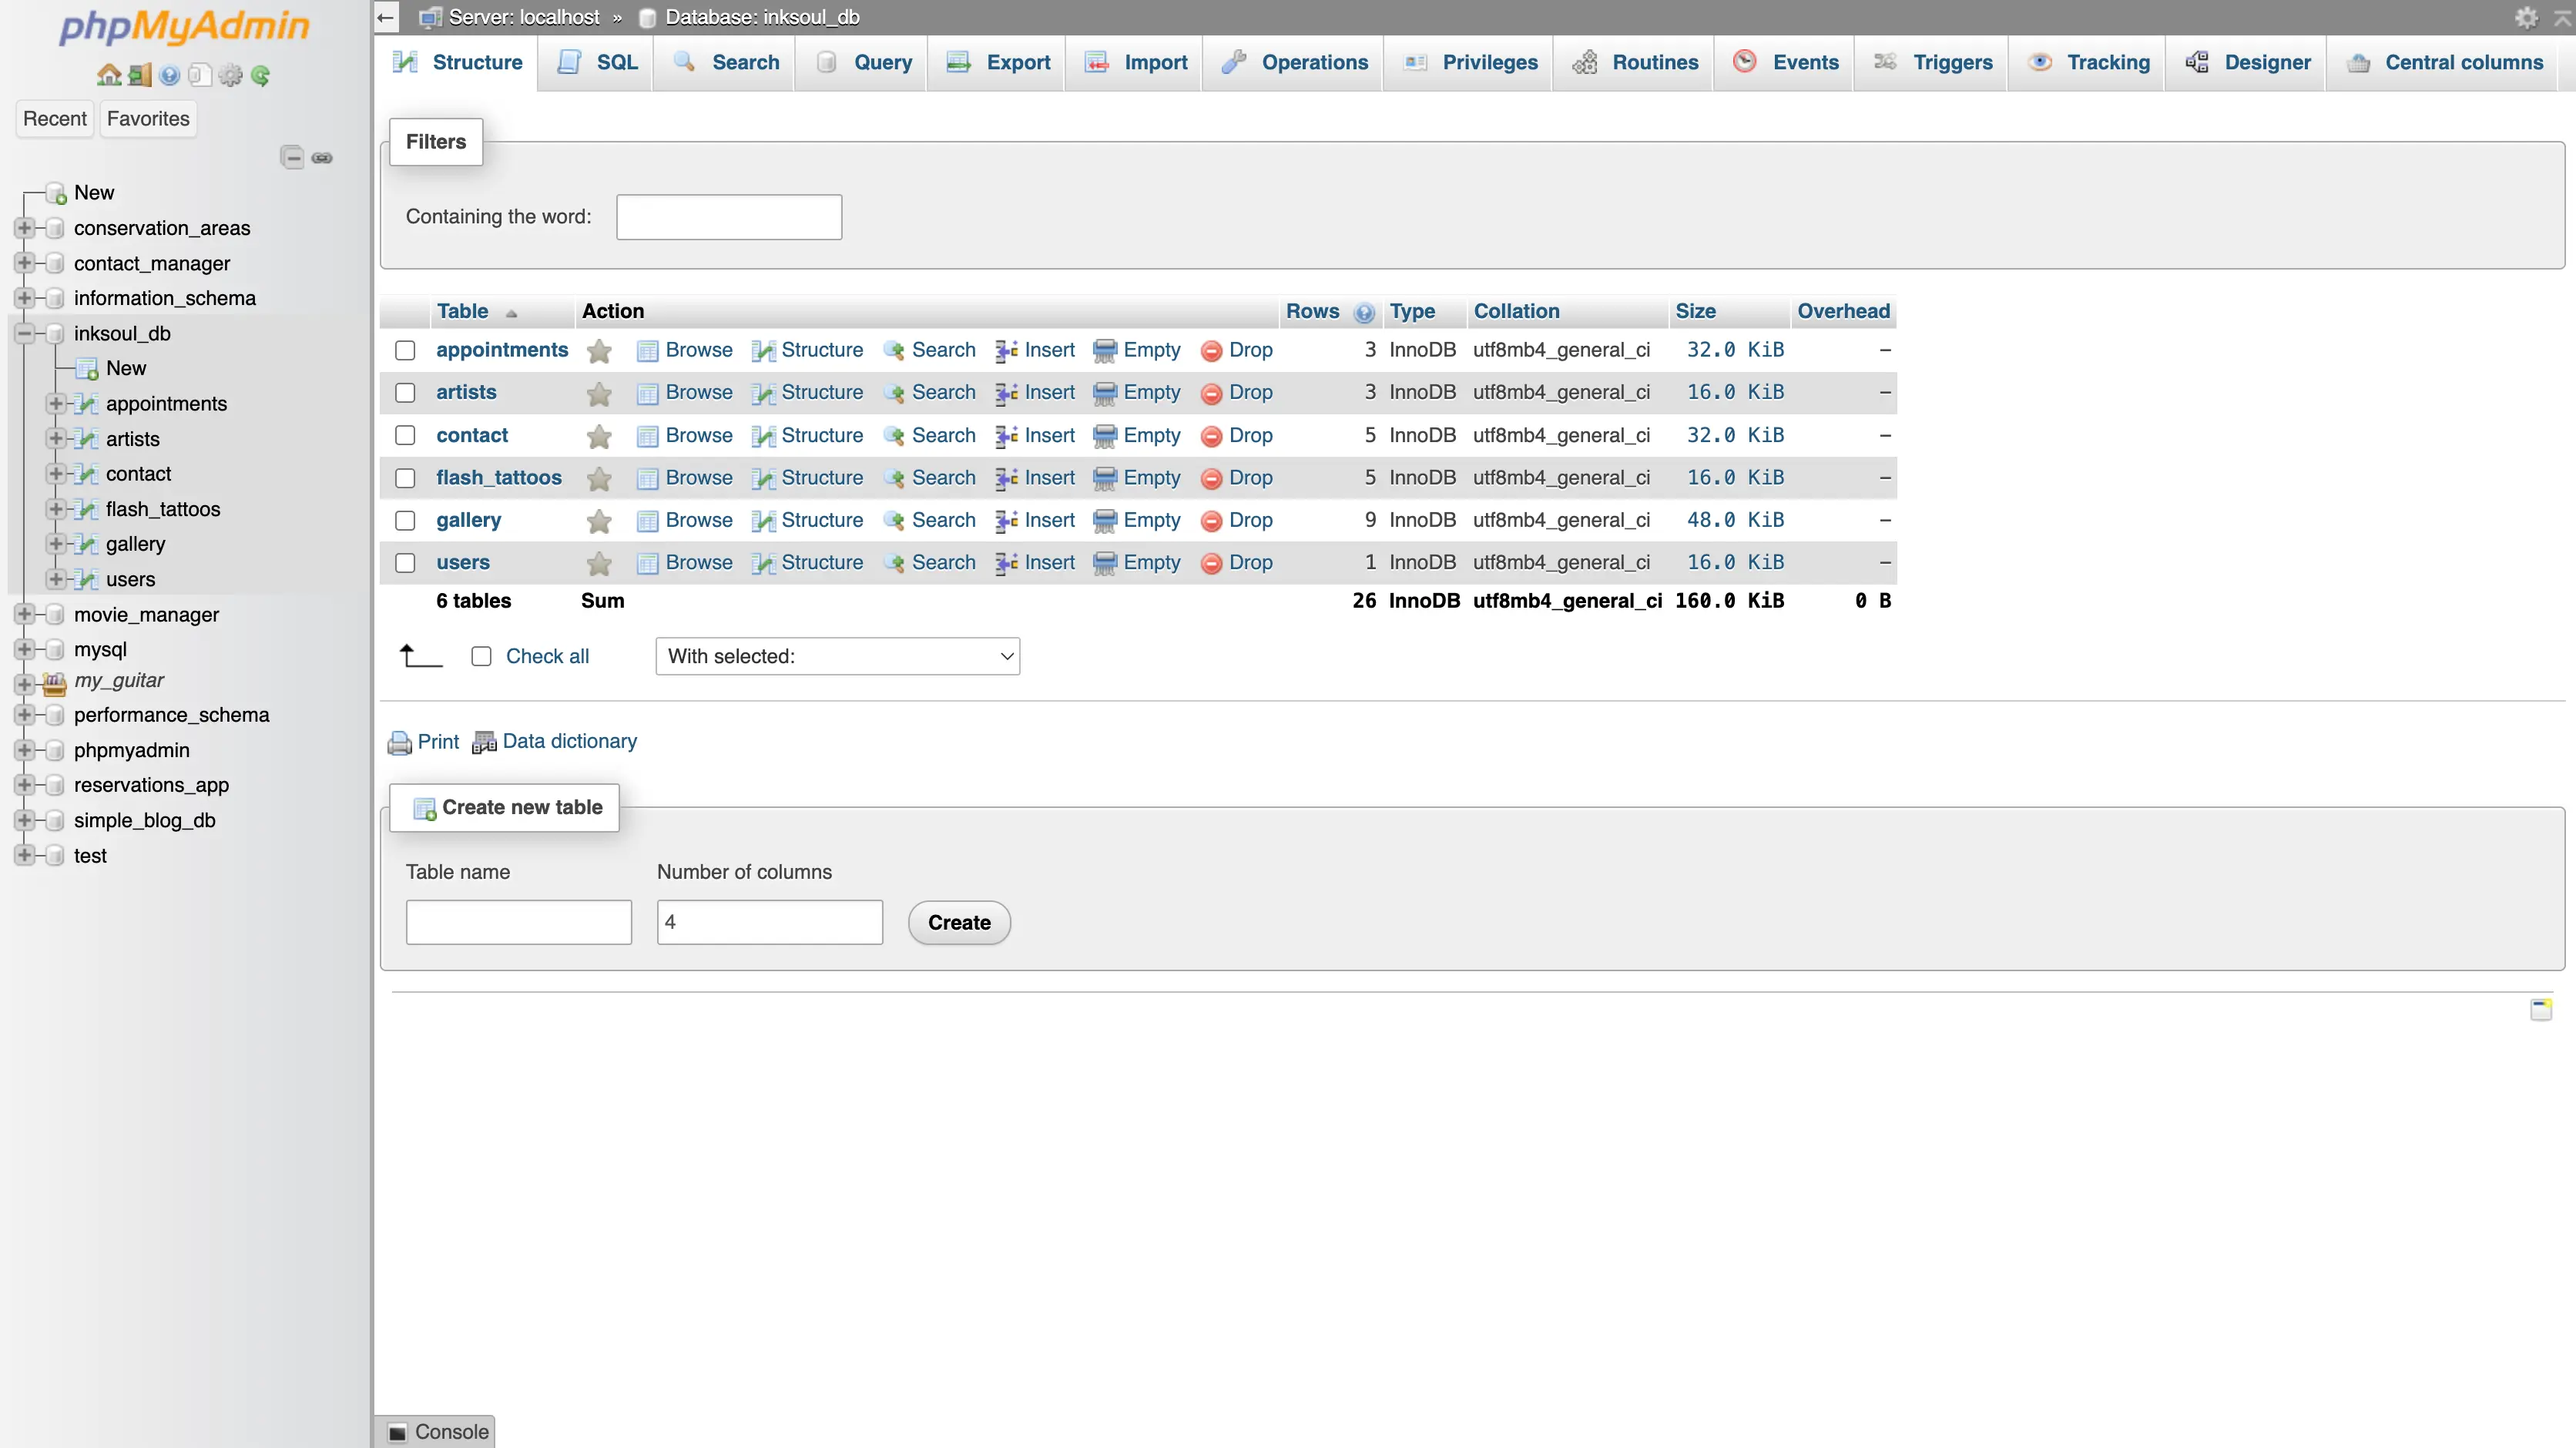This screenshot has width=2576, height=1448.
Task: Click favorites star for gallery table
Action: click(x=599, y=521)
